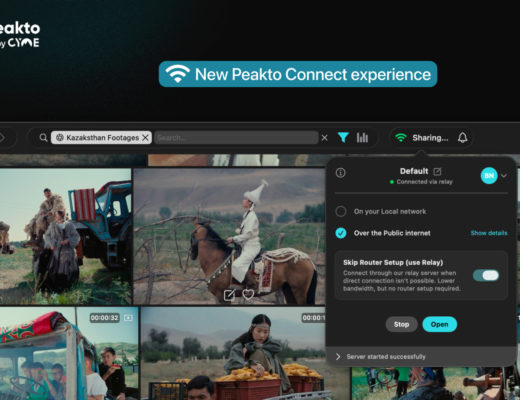
Task: Expand the chevron next to BN avatar
Action: tap(504, 175)
